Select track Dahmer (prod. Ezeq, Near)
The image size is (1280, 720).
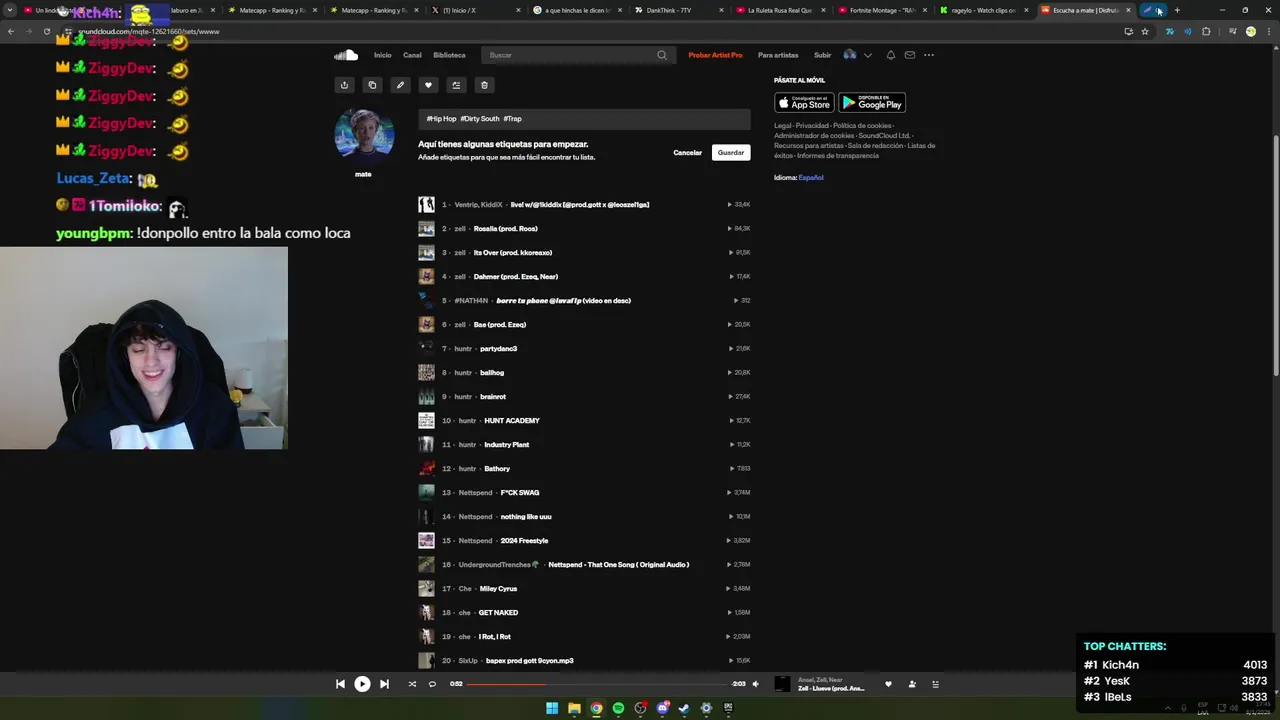coord(516,277)
